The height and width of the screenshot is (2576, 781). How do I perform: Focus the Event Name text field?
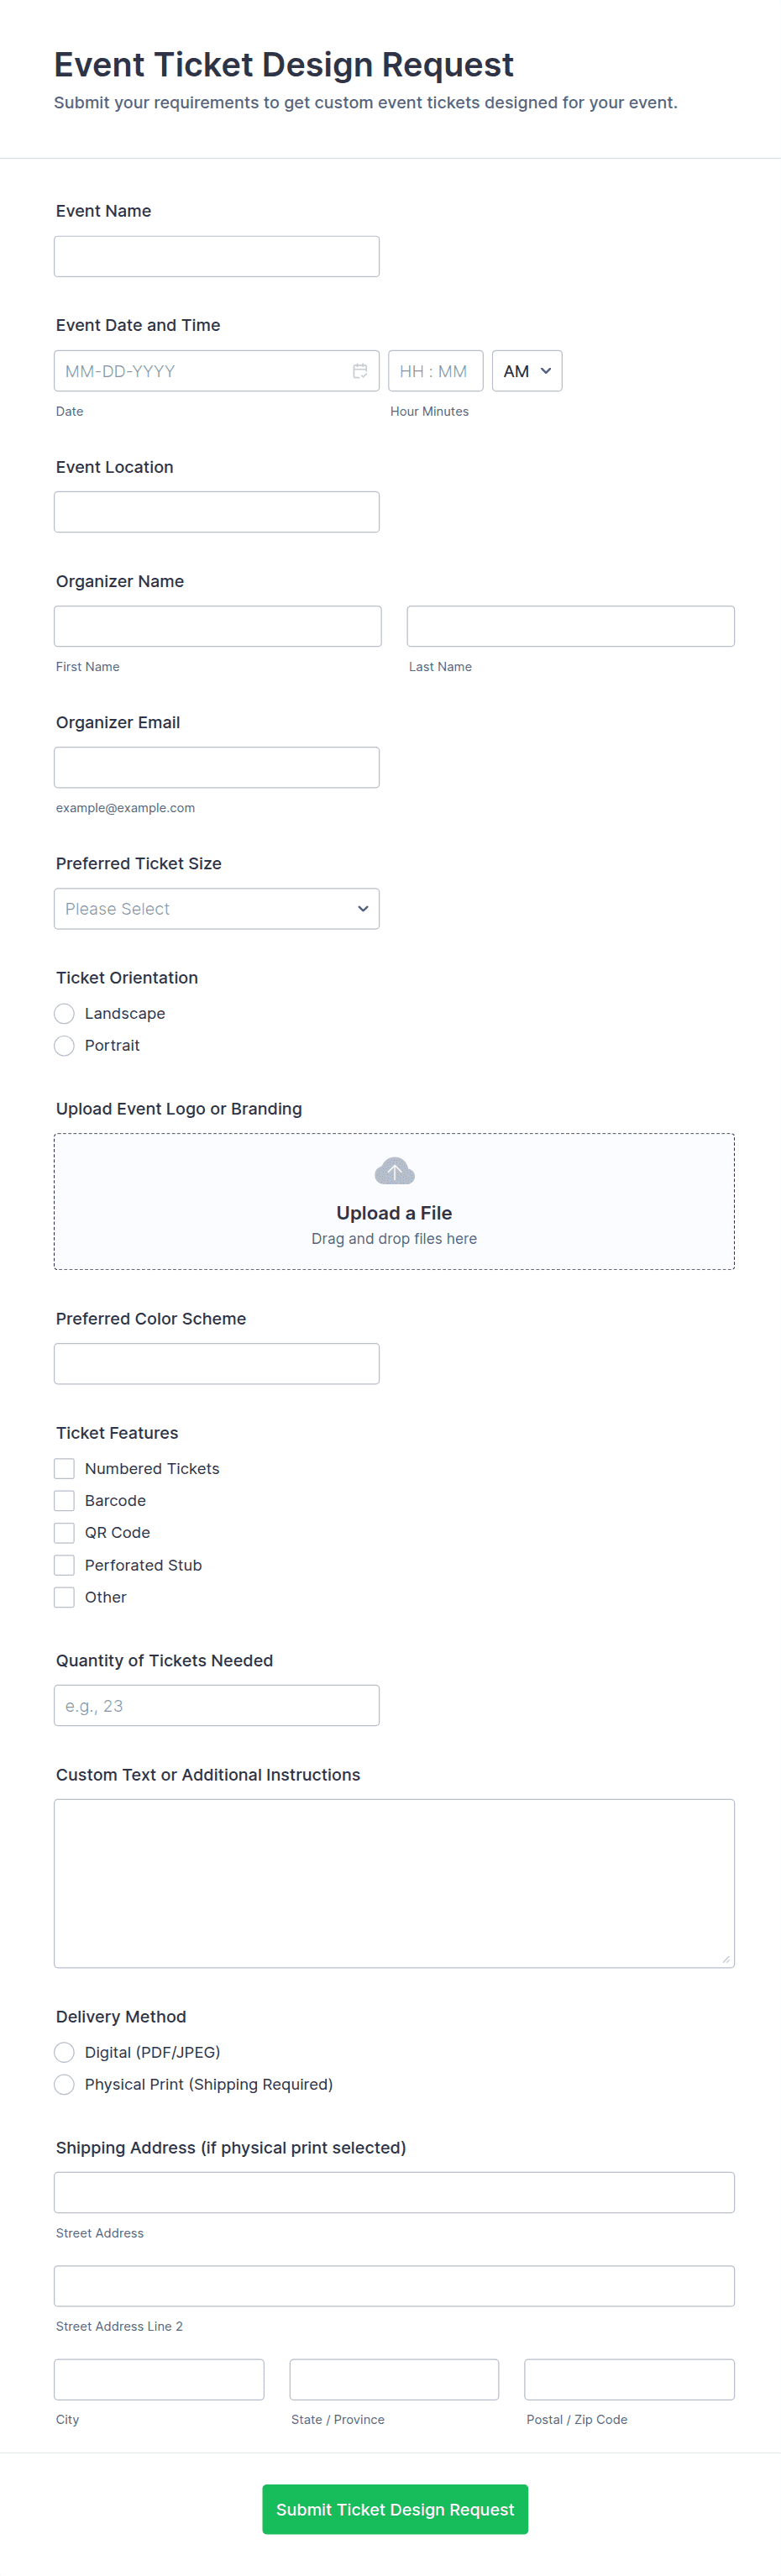pos(216,256)
